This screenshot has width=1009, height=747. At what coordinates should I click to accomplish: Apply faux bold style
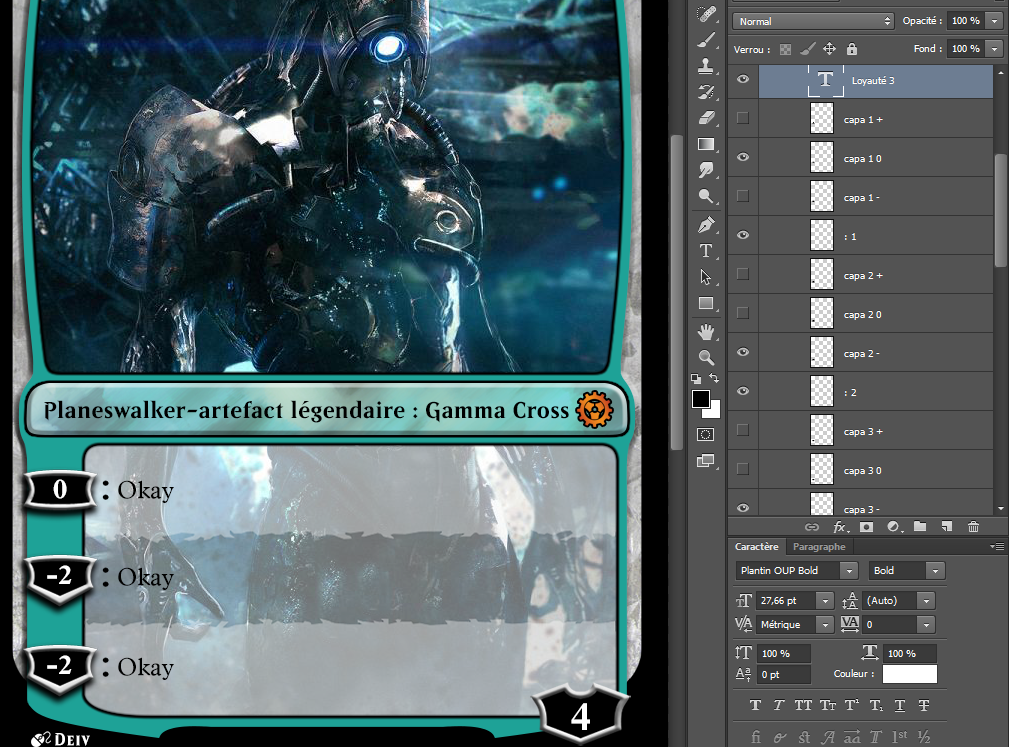(x=755, y=706)
